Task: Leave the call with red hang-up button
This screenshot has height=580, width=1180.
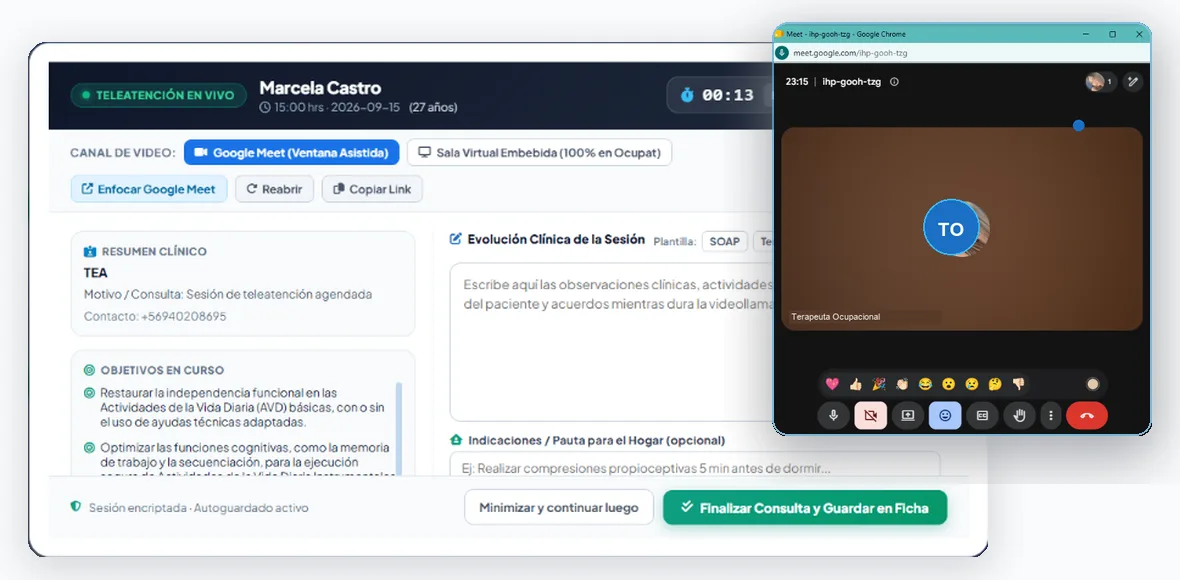Action: coord(1087,415)
